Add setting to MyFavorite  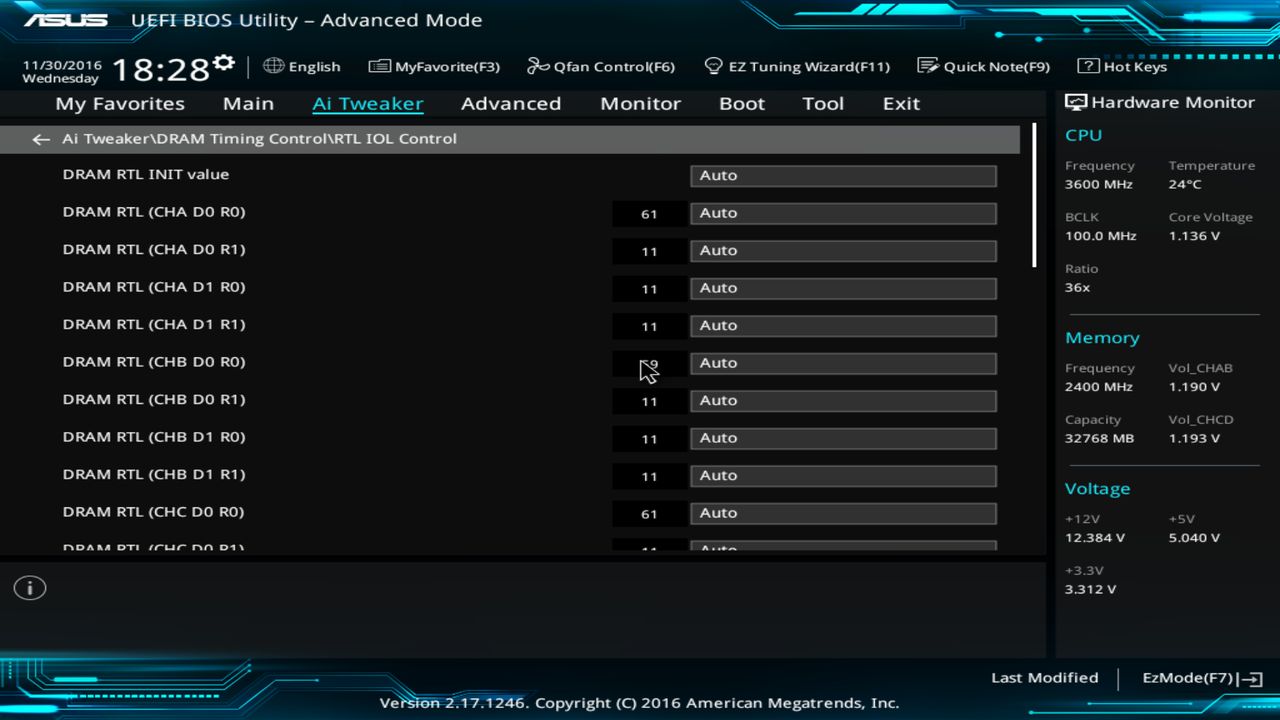pos(433,66)
